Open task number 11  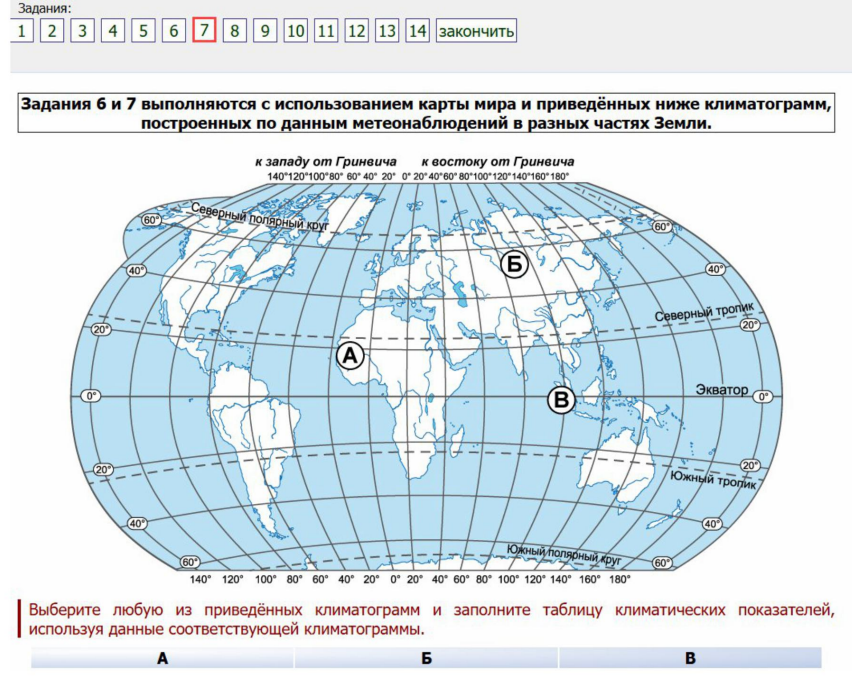coord(326,31)
